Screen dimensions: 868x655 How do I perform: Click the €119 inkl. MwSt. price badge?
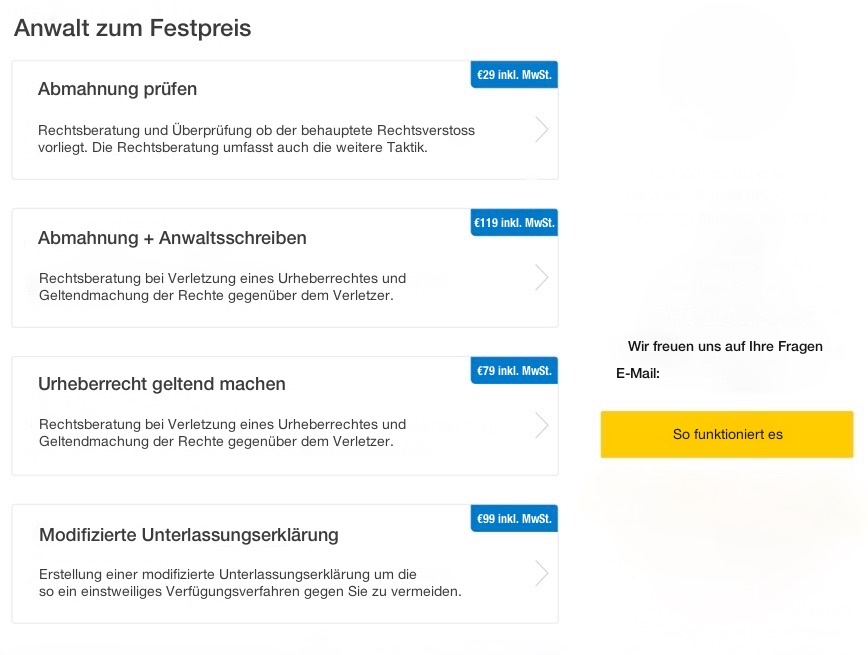[x=514, y=223]
